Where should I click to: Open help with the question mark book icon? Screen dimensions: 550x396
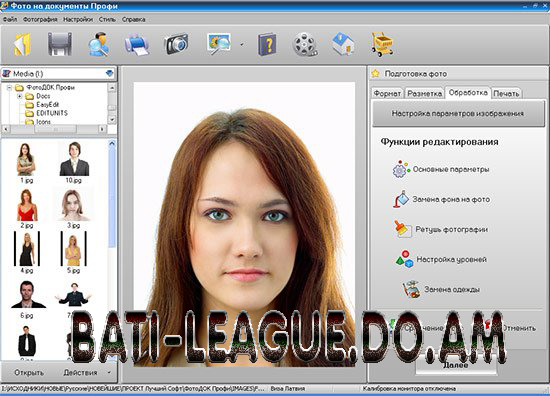(x=267, y=45)
